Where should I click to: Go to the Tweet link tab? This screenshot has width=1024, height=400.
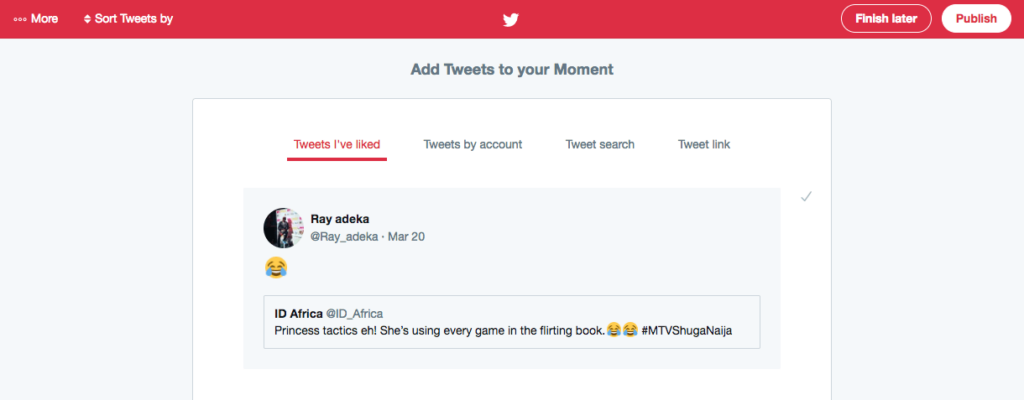(x=704, y=144)
